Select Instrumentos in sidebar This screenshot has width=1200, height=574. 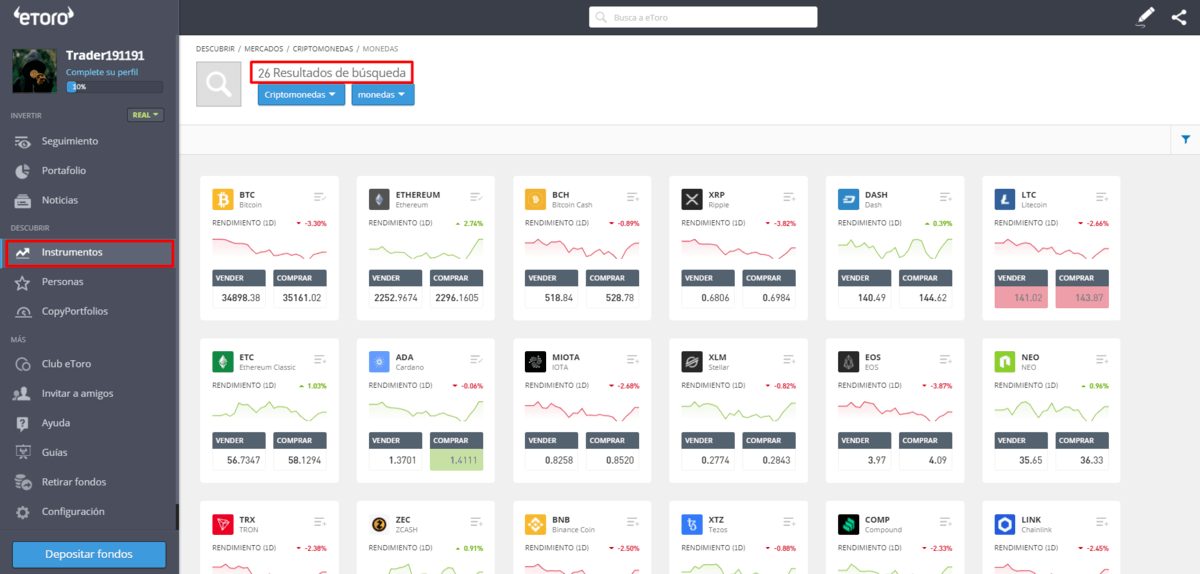(89, 252)
